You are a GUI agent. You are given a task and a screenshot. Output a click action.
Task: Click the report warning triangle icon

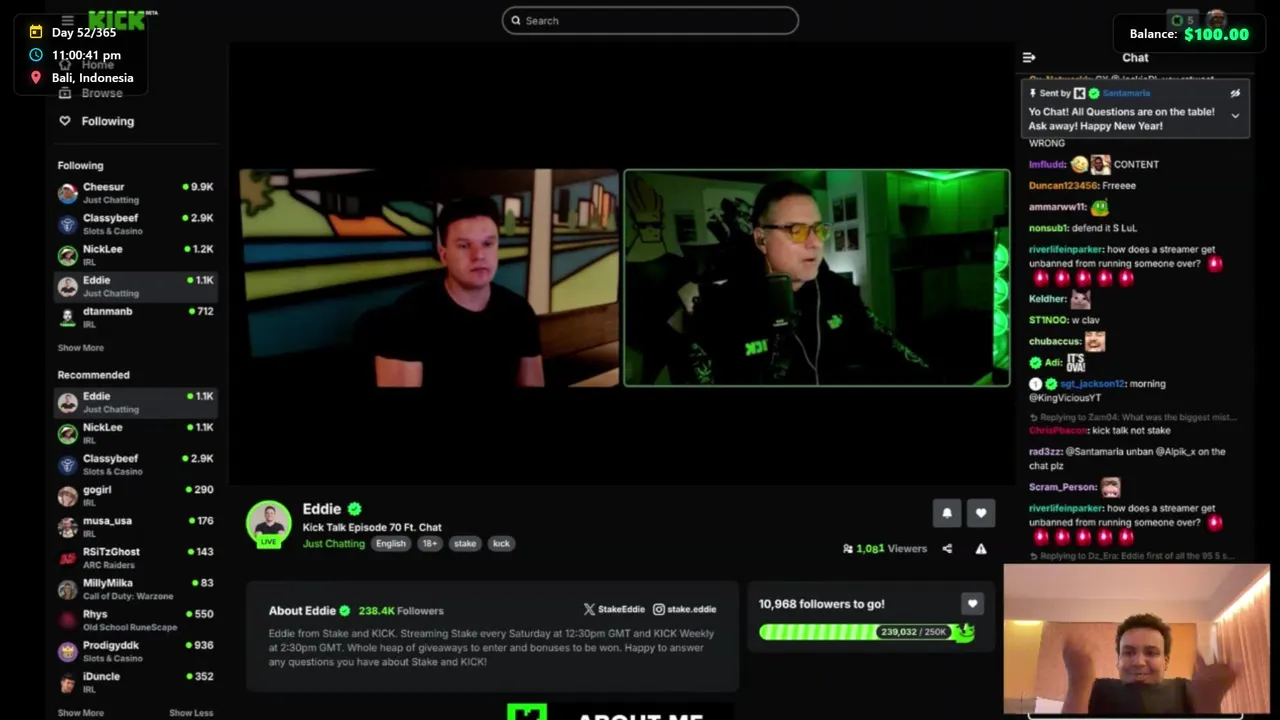[x=981, y=549]
